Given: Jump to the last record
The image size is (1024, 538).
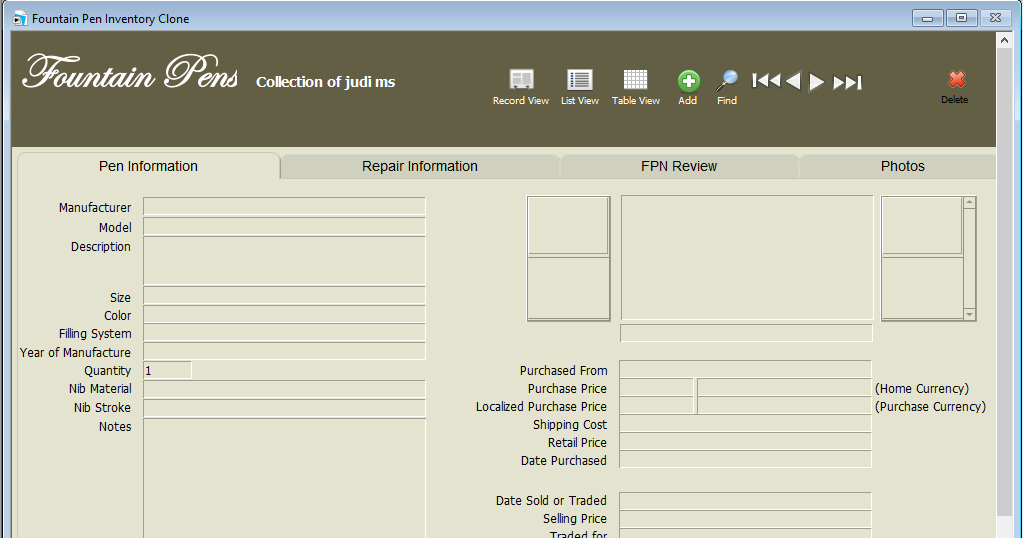Looking at the screenshot, I should click(x=848, y=82).
